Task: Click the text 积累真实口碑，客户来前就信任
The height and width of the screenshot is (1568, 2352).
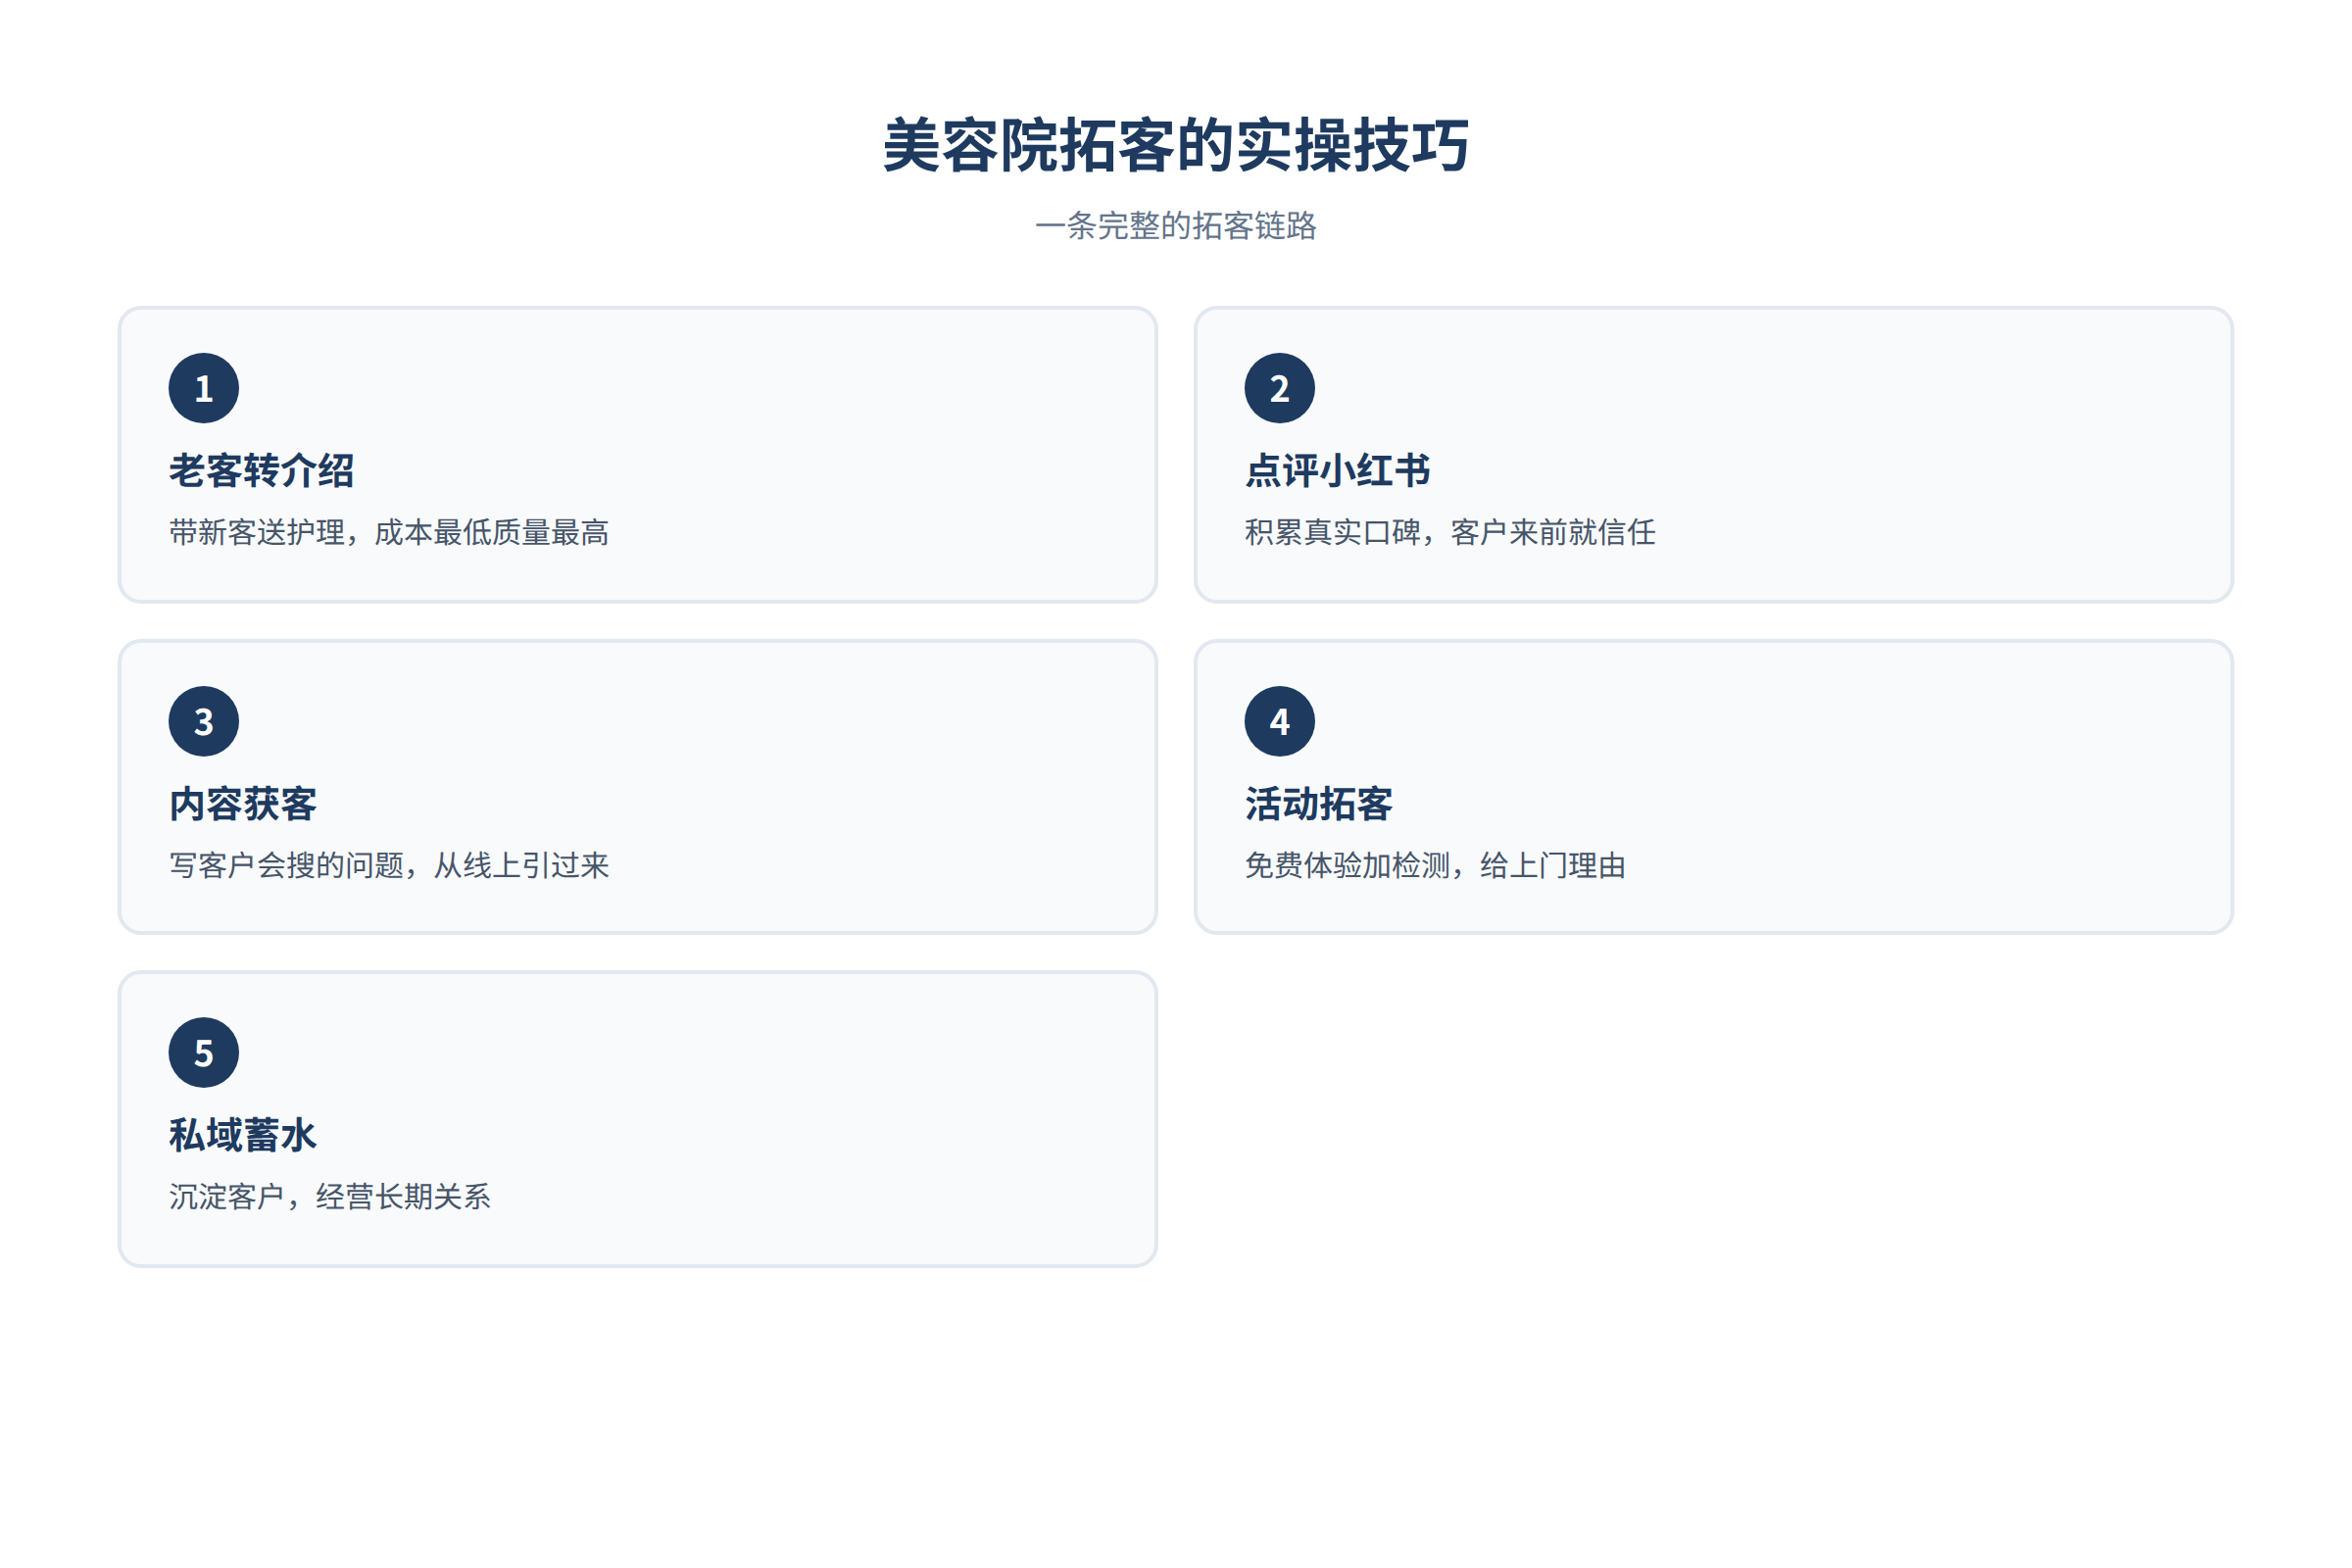Action: pos(1450,532)
